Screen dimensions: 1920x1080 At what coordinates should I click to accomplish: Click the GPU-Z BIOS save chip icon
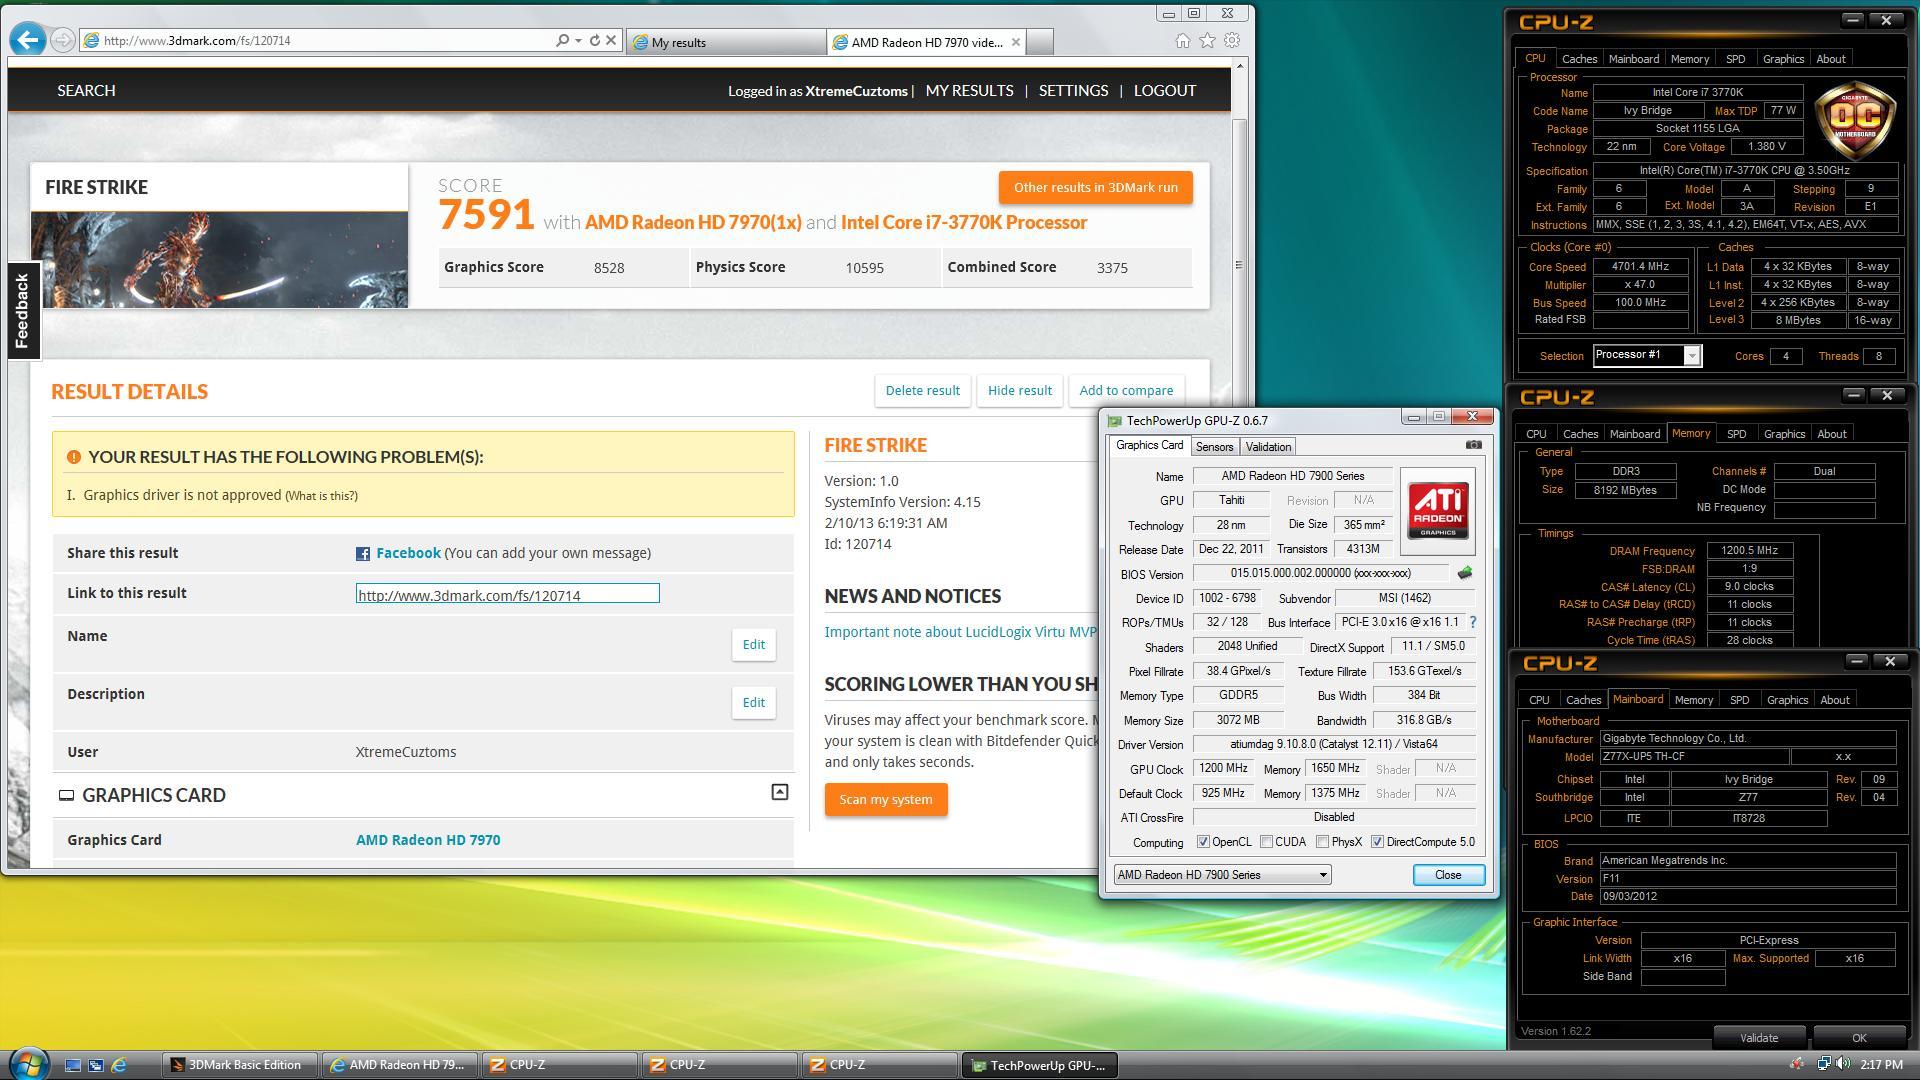pyautogui.click(x=1465, y=573)
